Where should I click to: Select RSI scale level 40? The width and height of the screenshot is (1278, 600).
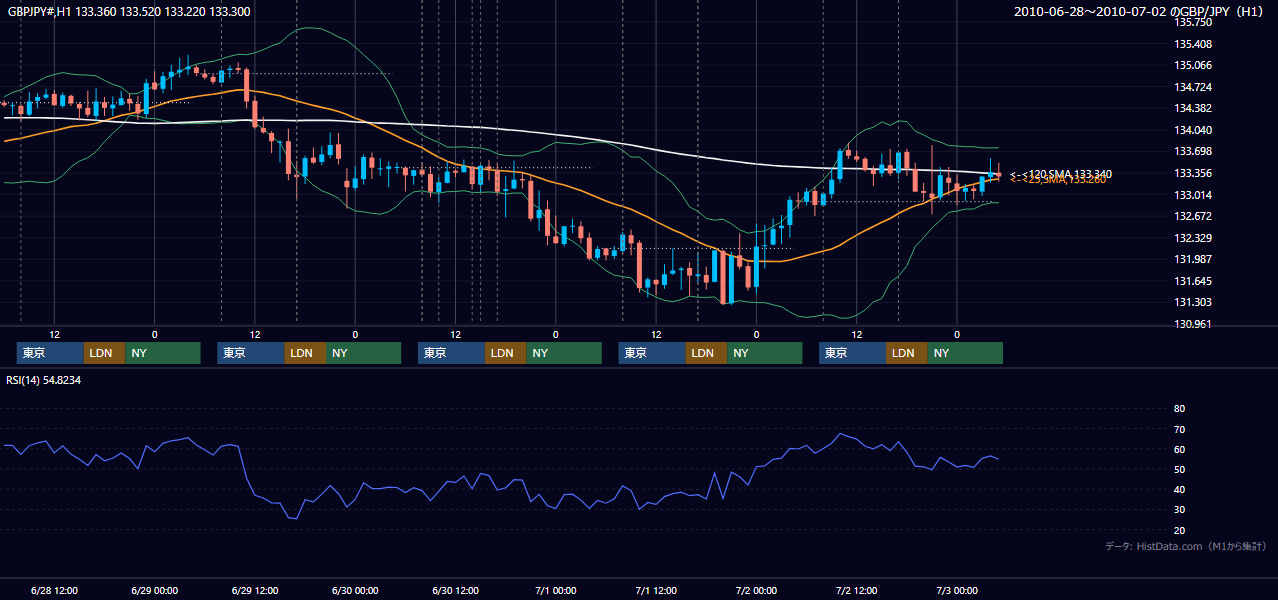tap(1179, 489)
